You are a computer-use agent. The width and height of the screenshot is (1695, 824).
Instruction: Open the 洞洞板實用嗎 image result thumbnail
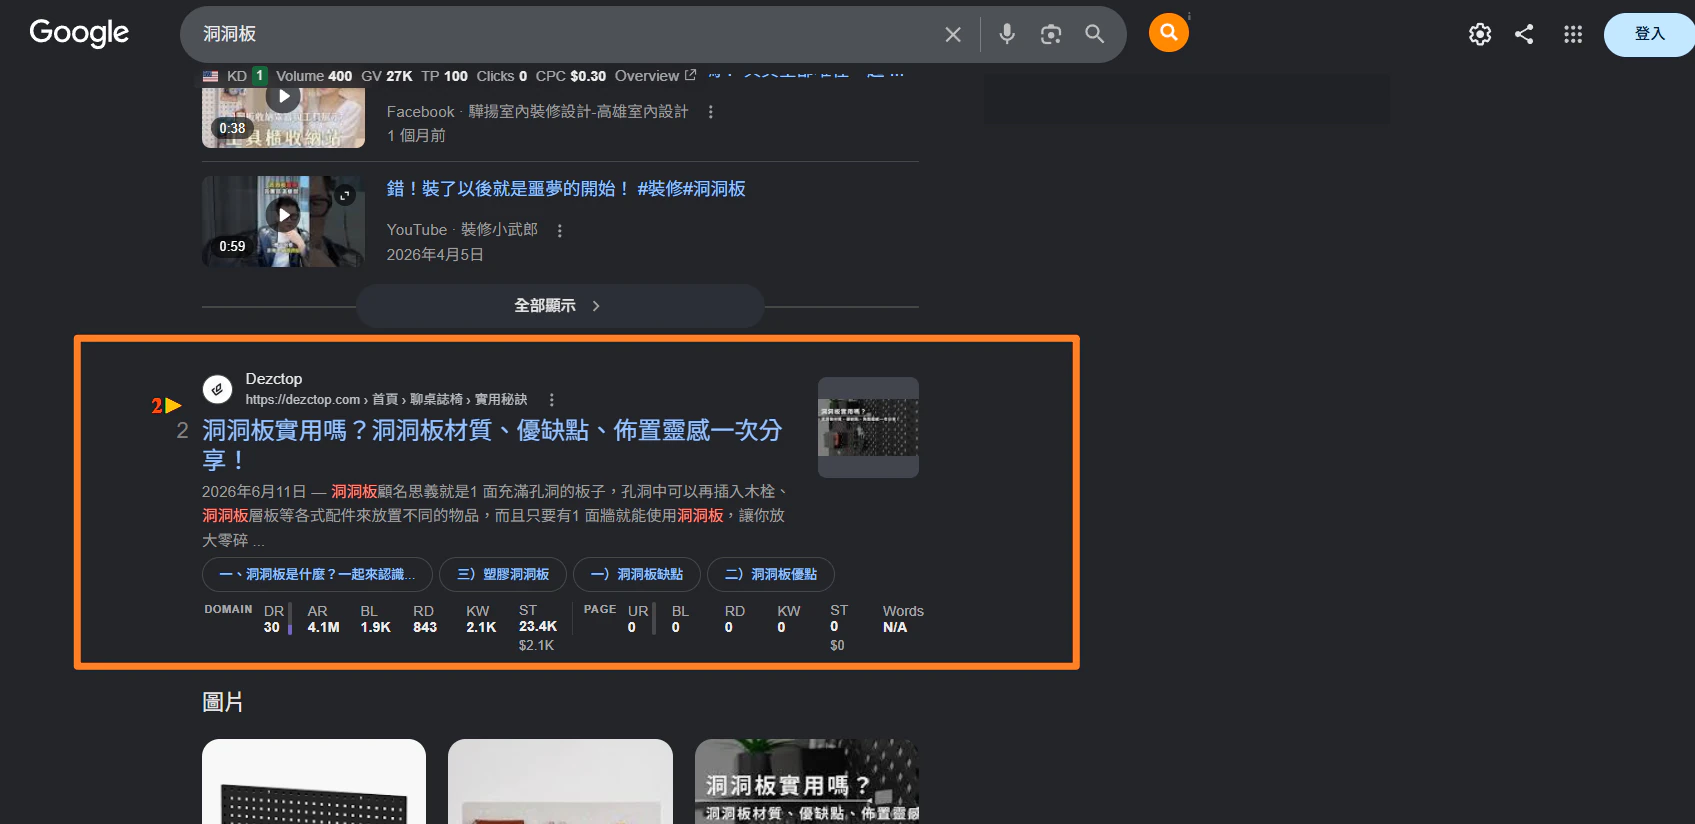(x=807, y=782)
